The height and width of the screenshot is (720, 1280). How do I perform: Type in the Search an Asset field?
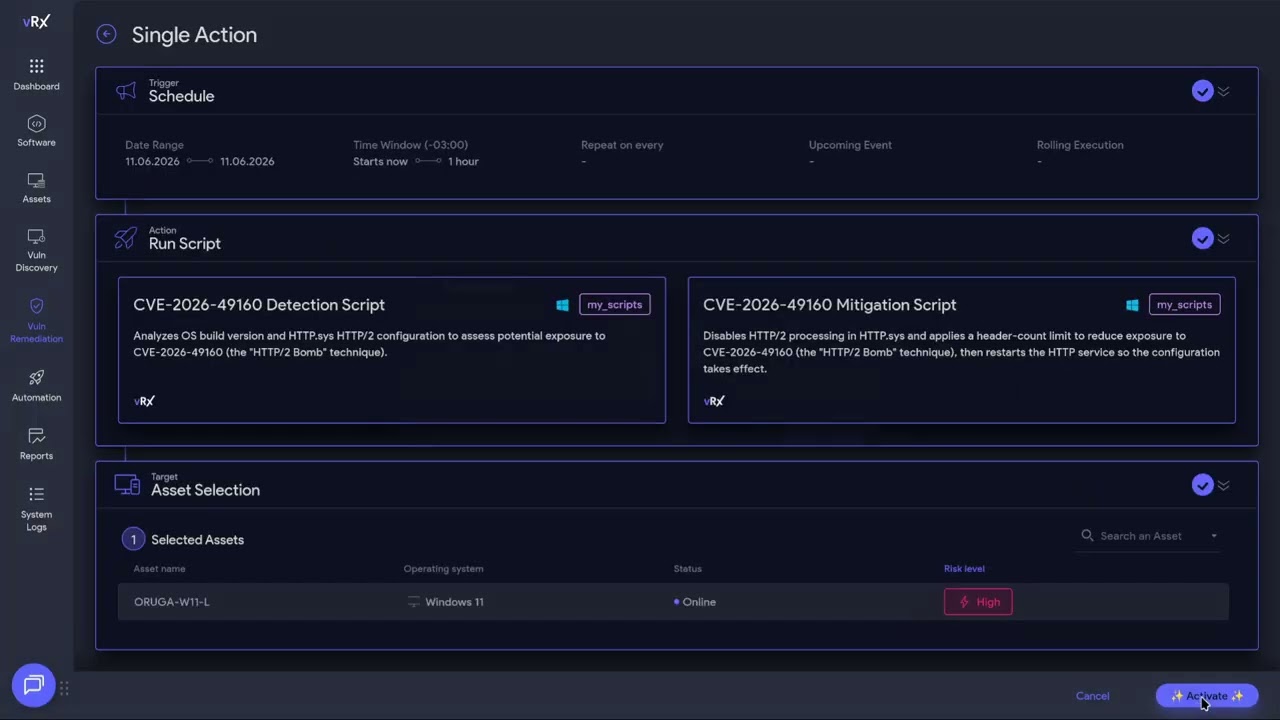(1150, 536)
